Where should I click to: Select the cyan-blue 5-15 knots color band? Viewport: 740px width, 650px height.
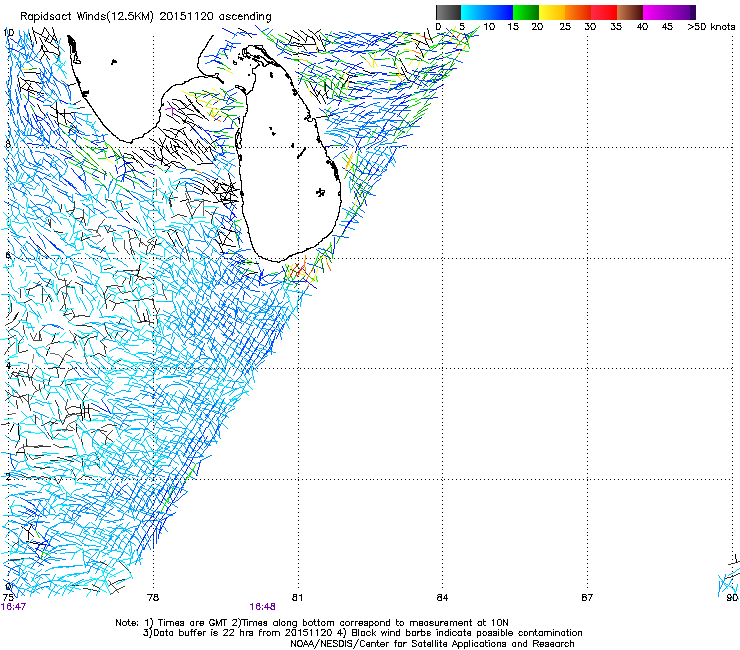click(x=487, y=12)
